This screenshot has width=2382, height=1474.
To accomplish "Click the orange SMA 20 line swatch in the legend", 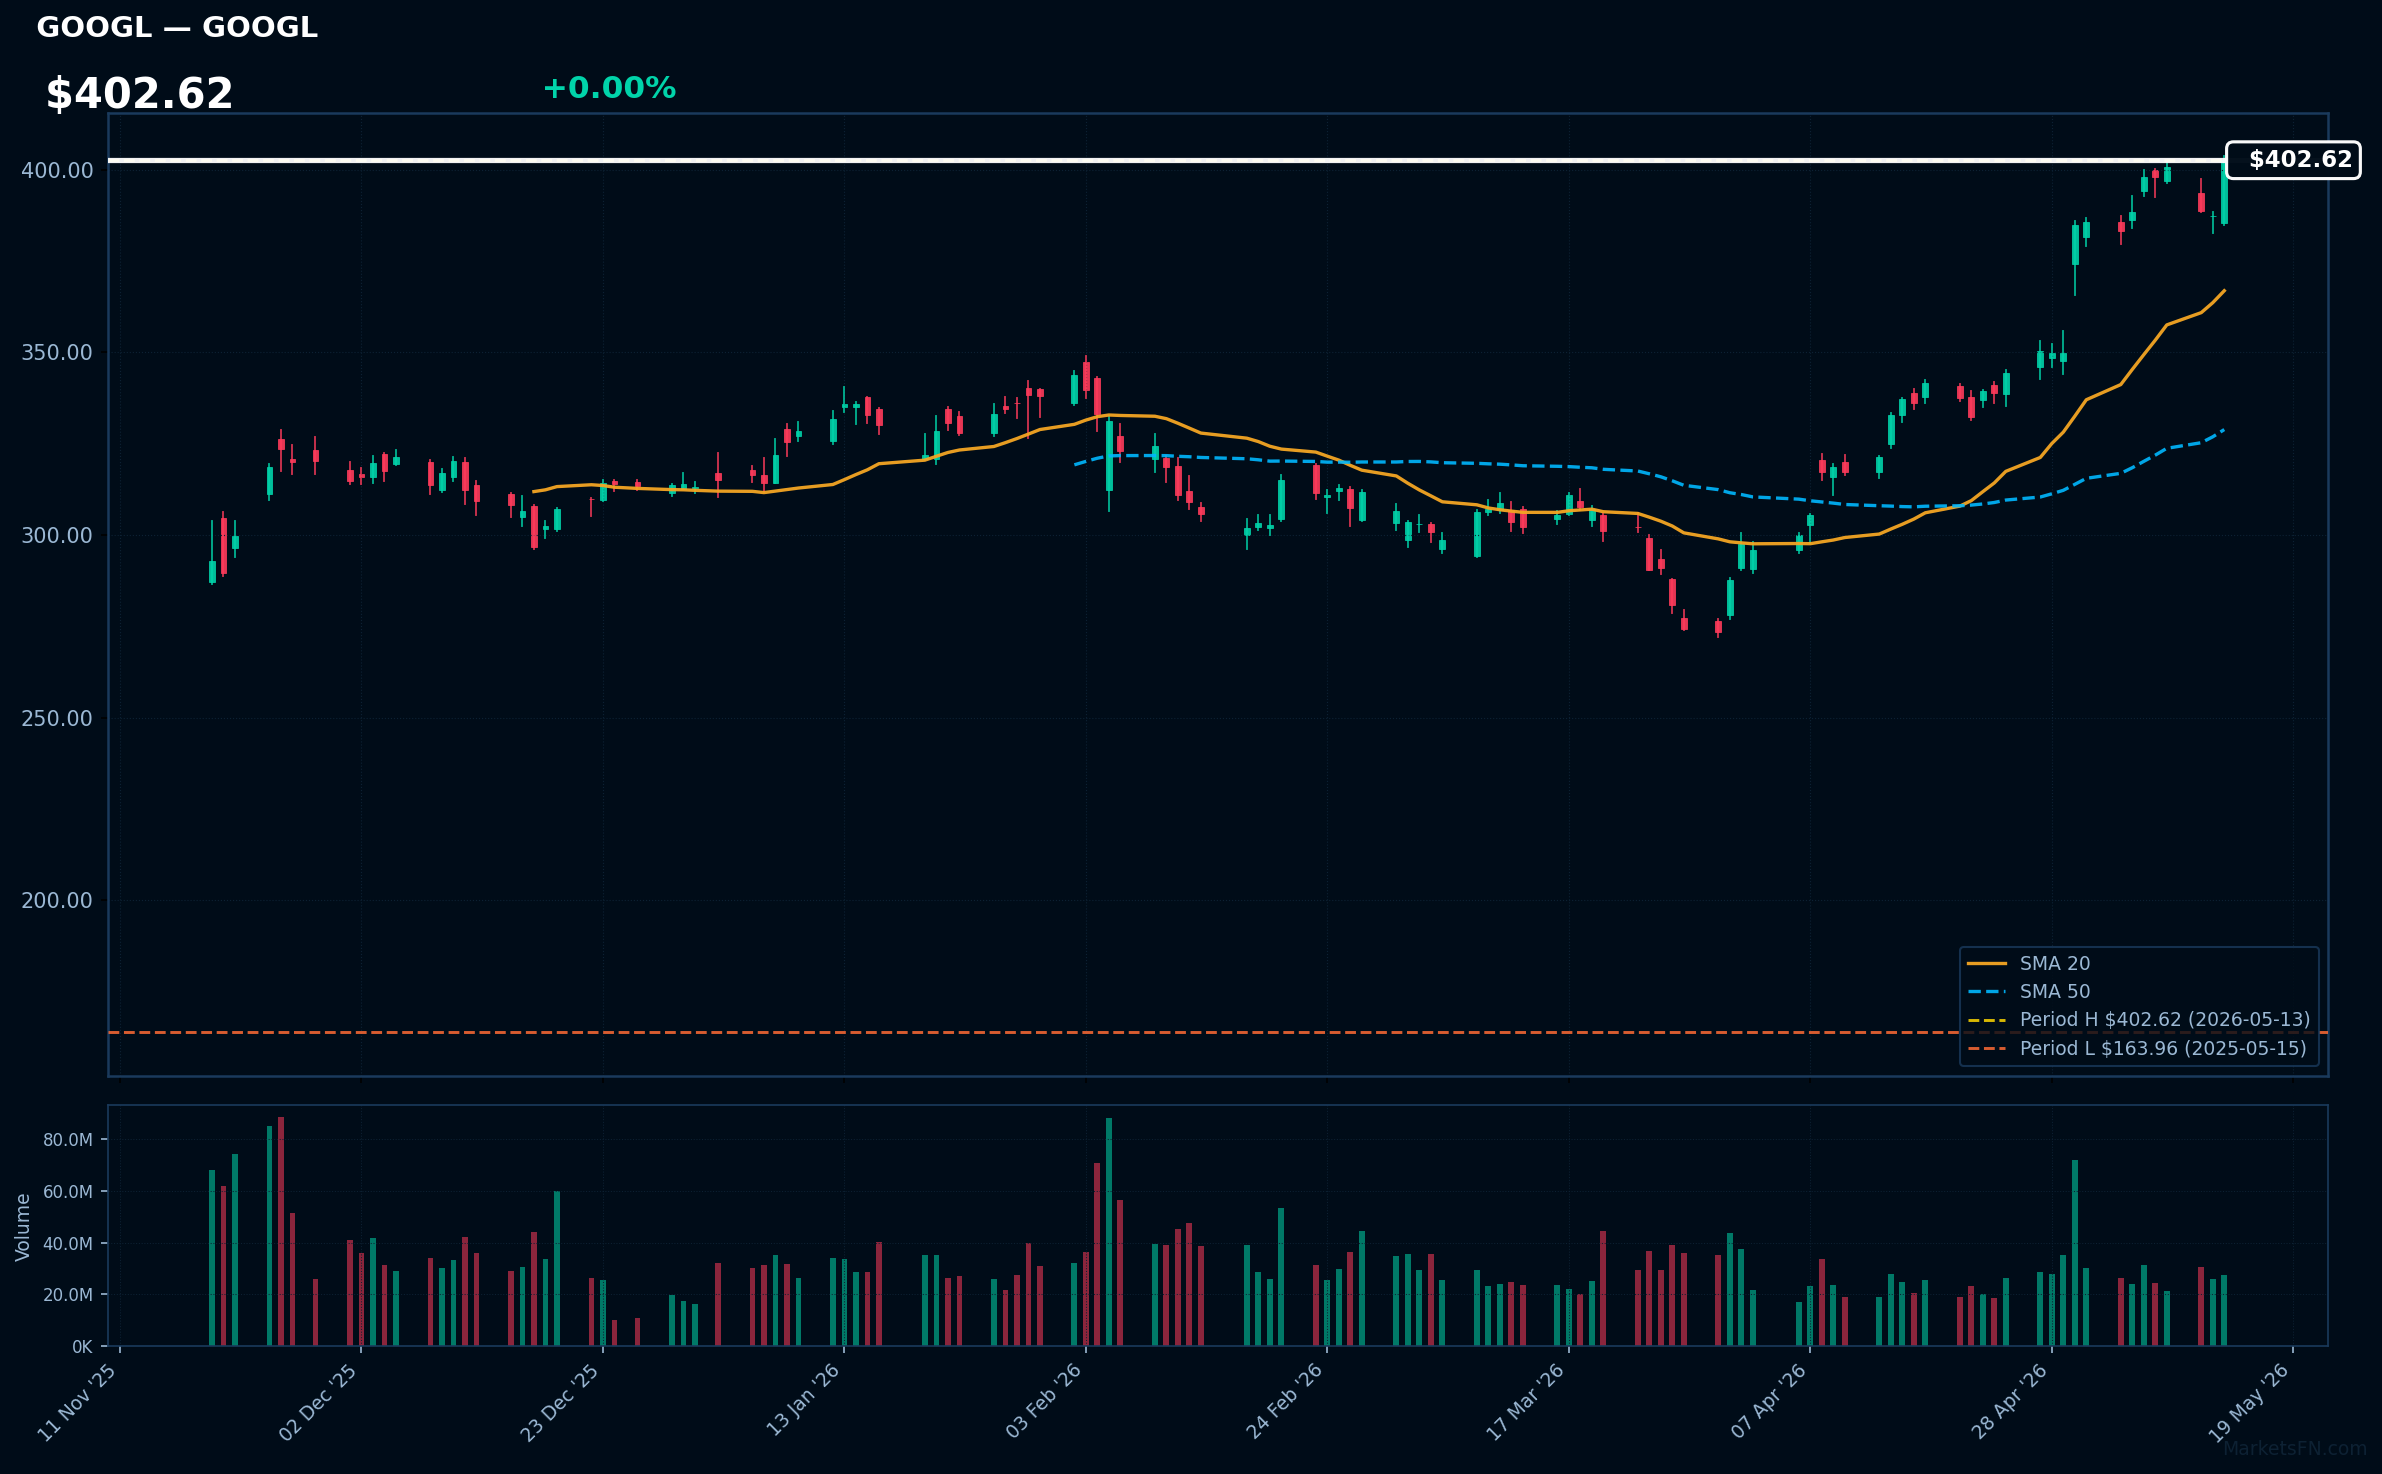I will click(x=1987, y=964).
